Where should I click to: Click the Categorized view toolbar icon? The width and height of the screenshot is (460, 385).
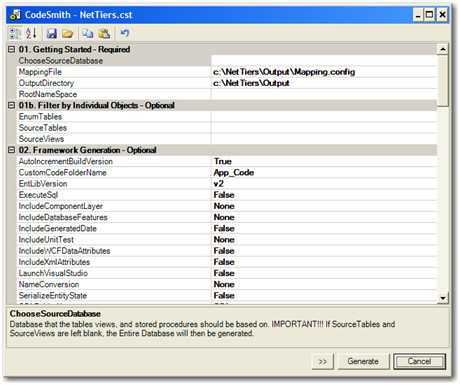coord(14,33)
